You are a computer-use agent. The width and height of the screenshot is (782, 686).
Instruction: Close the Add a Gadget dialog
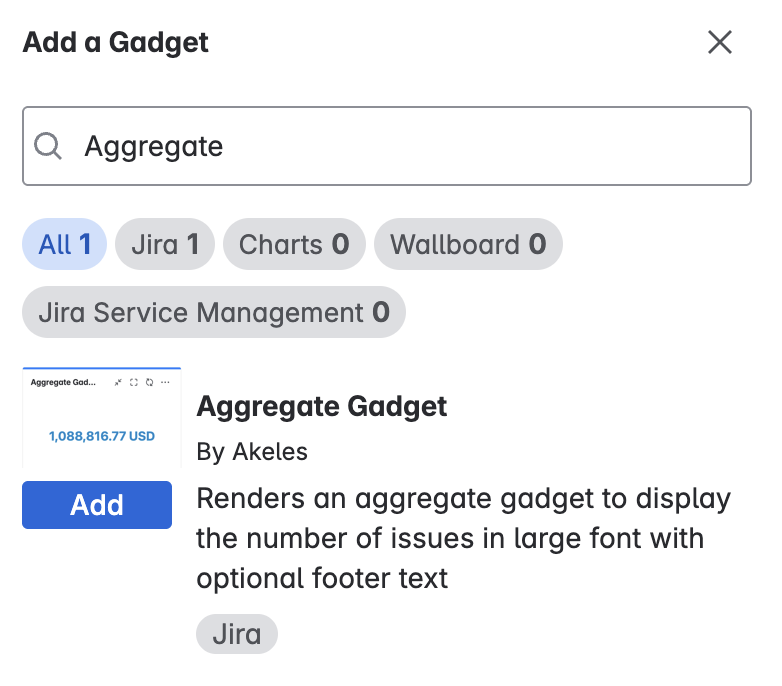point(720,42)
